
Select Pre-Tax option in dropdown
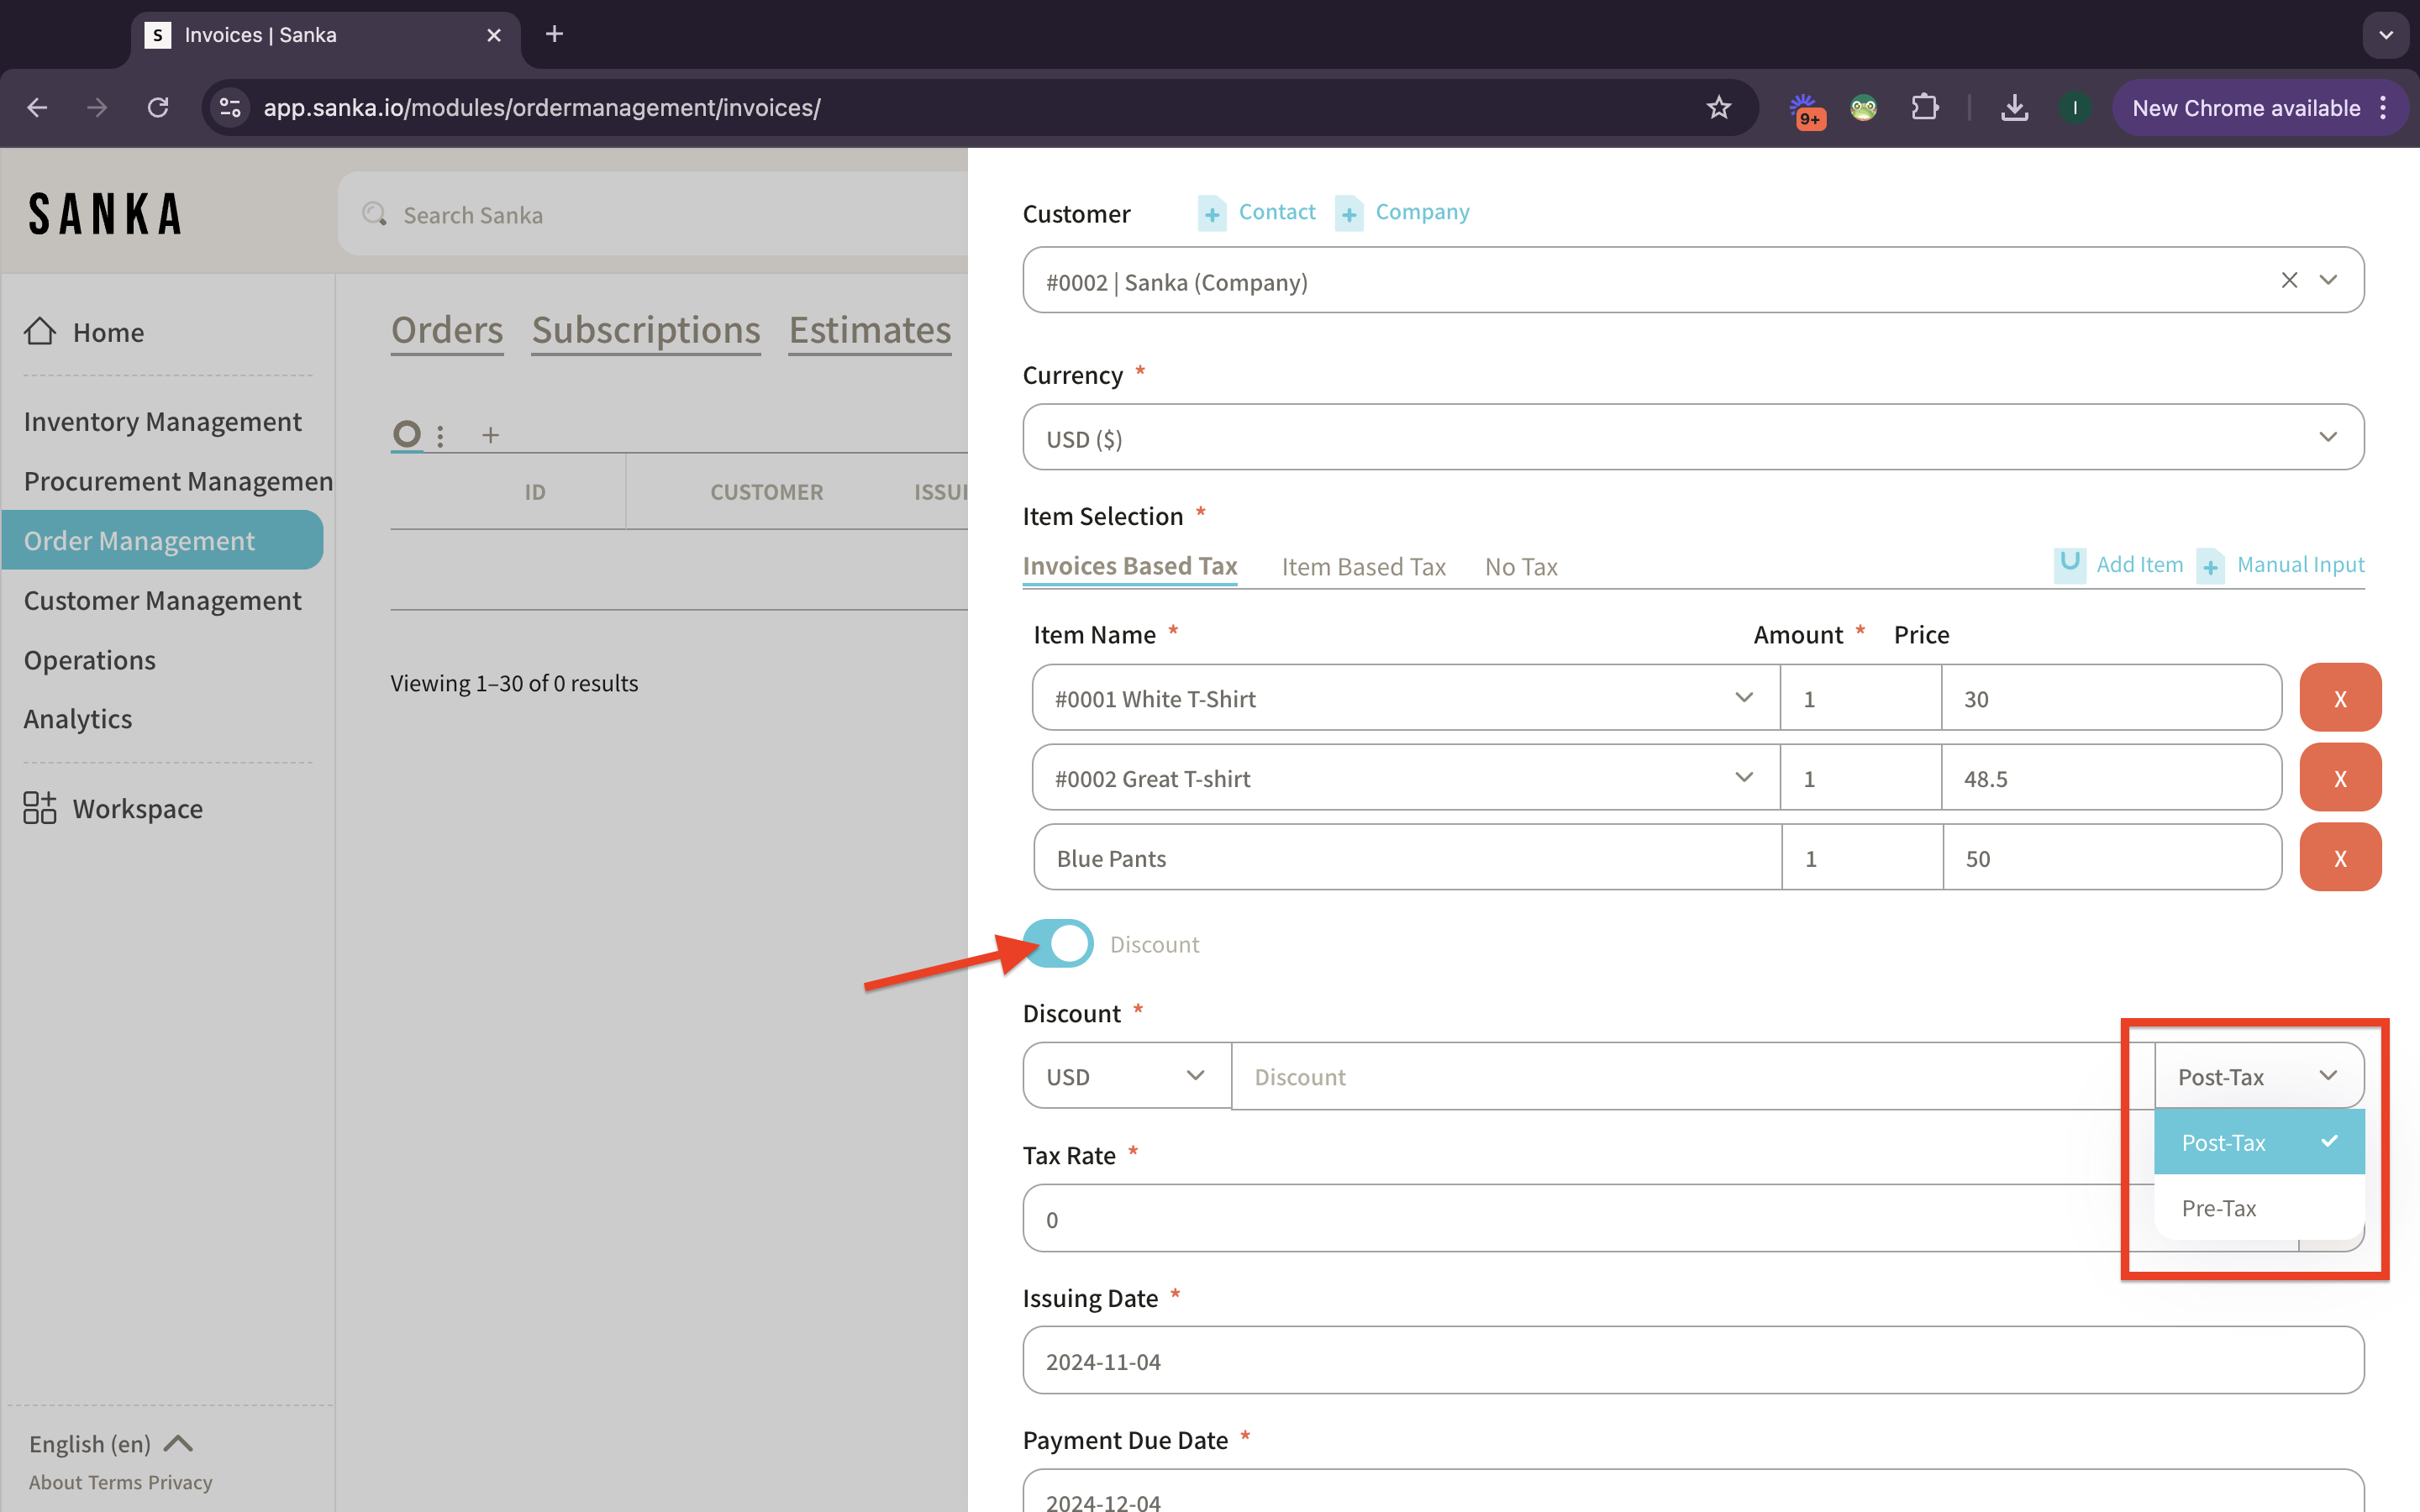coord(2219,1208)
